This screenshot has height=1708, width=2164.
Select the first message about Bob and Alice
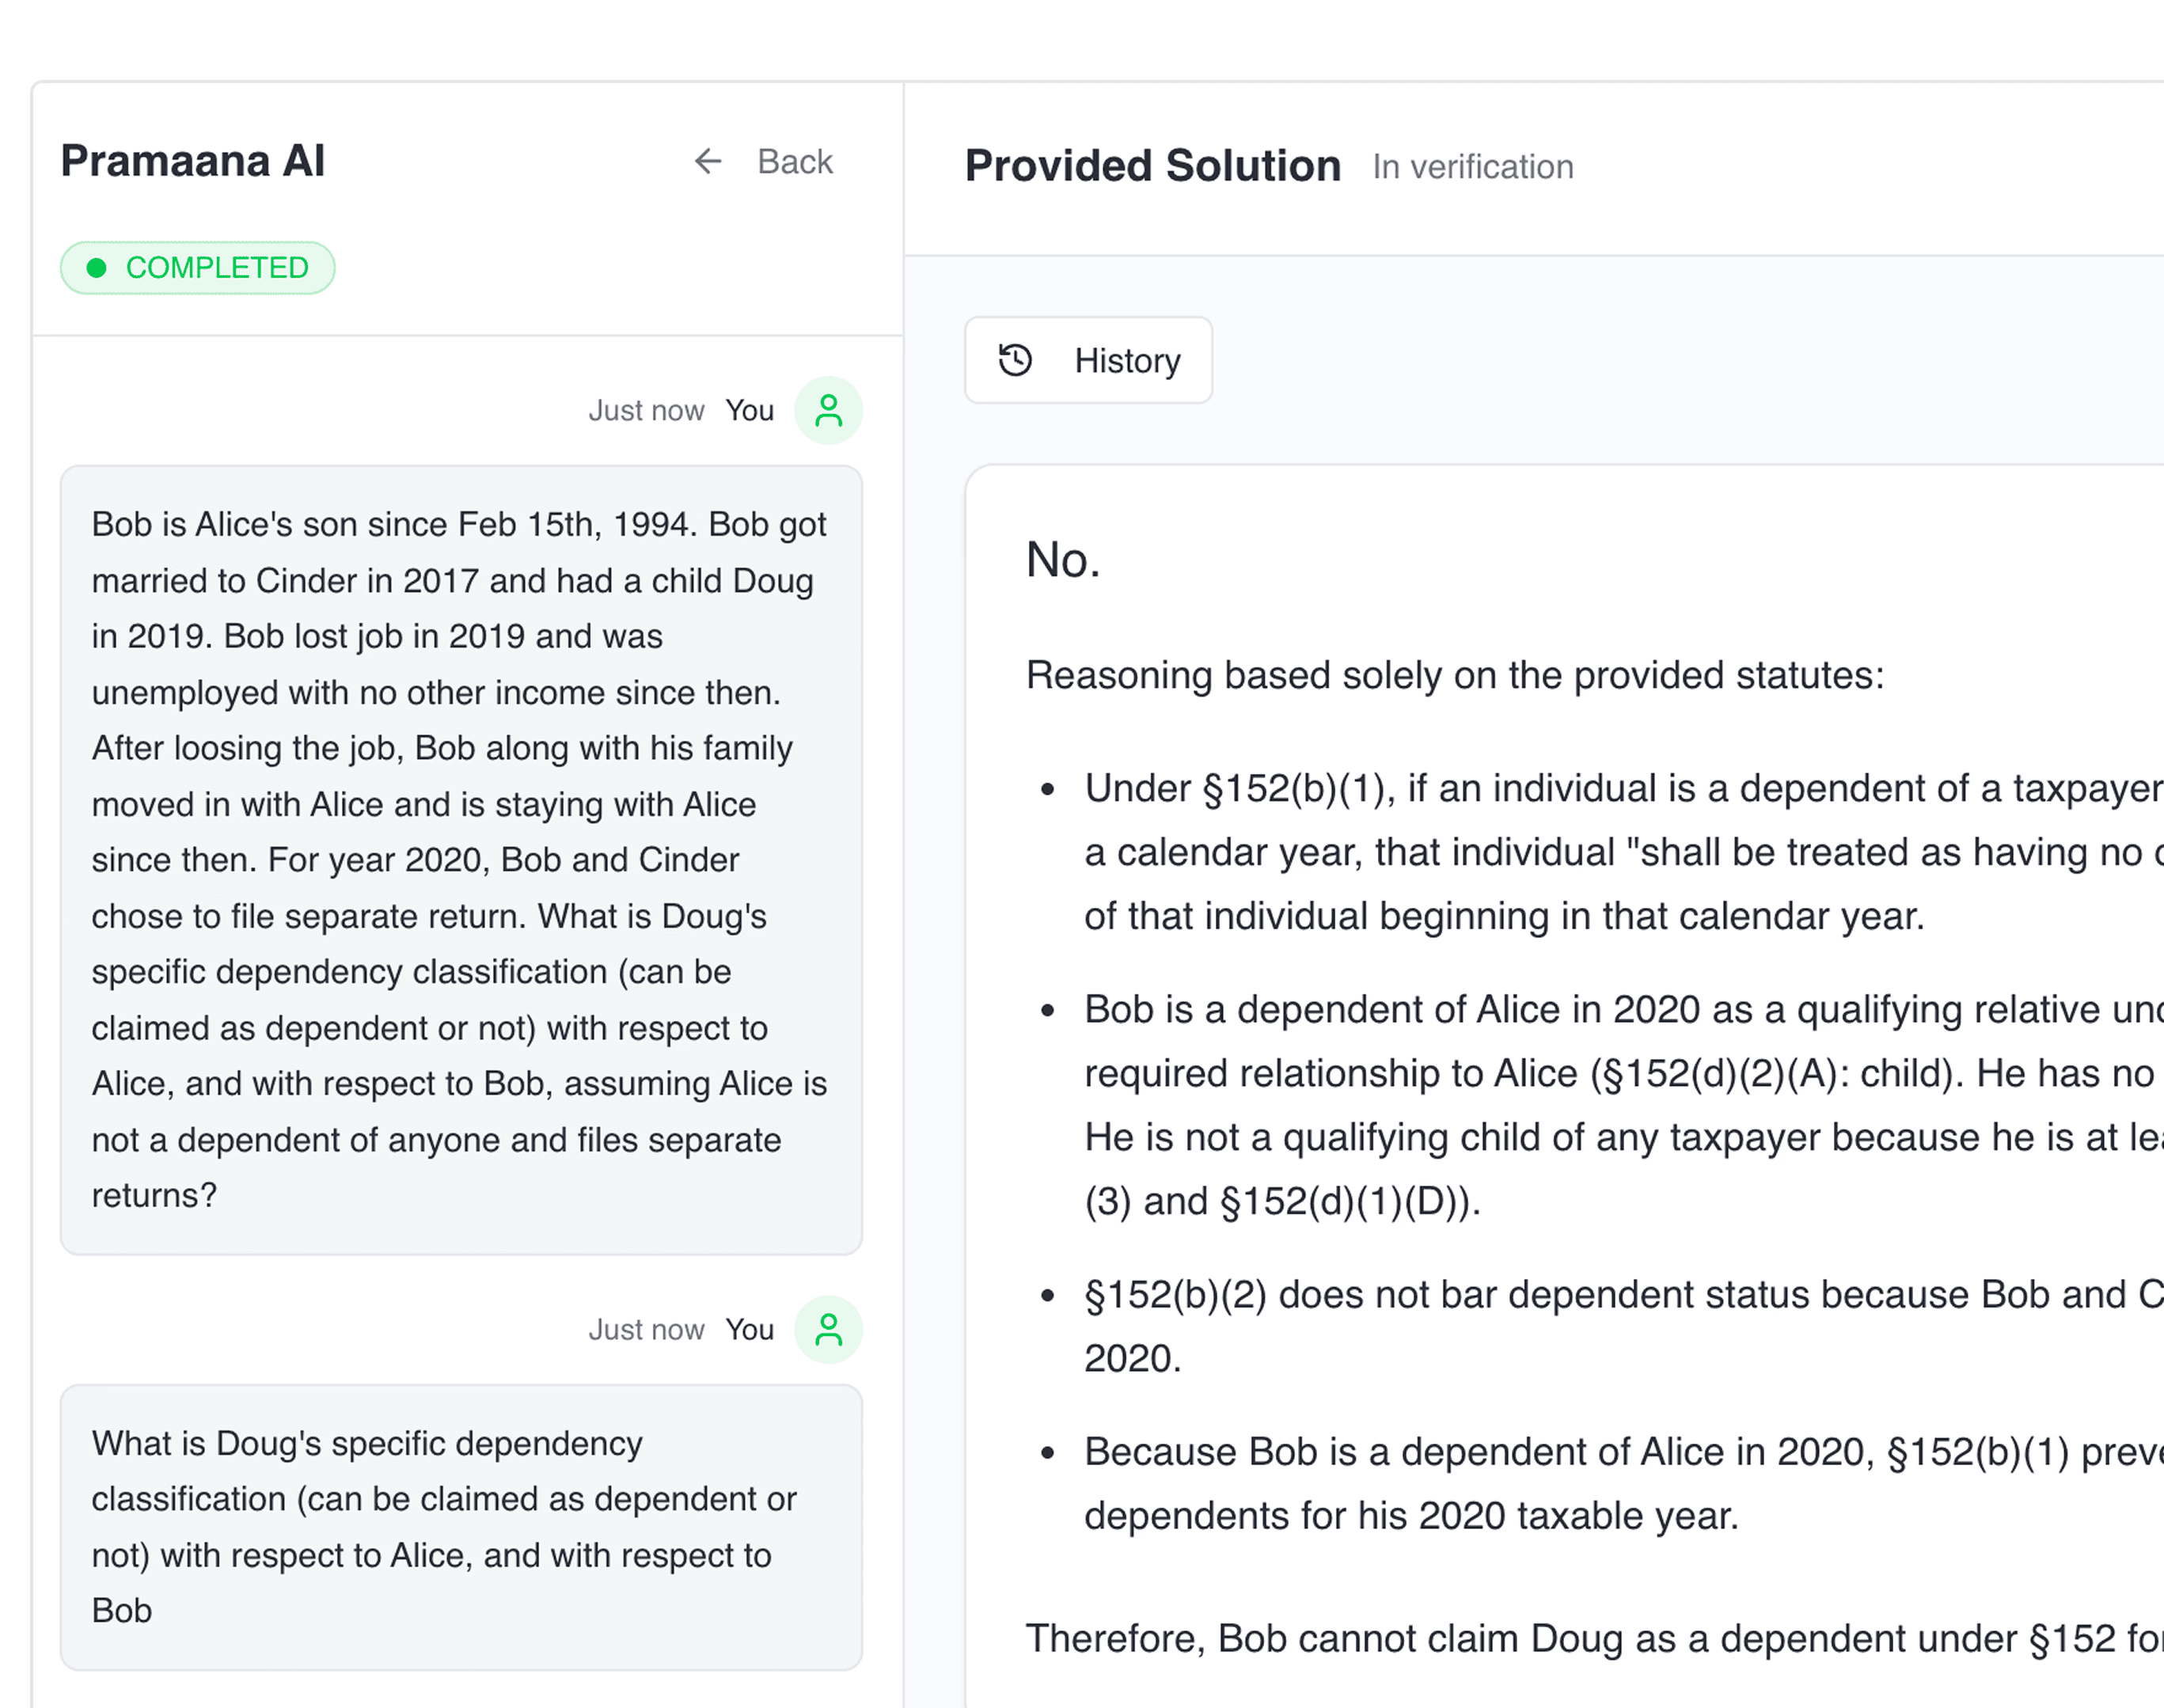[x=461, y=859]
